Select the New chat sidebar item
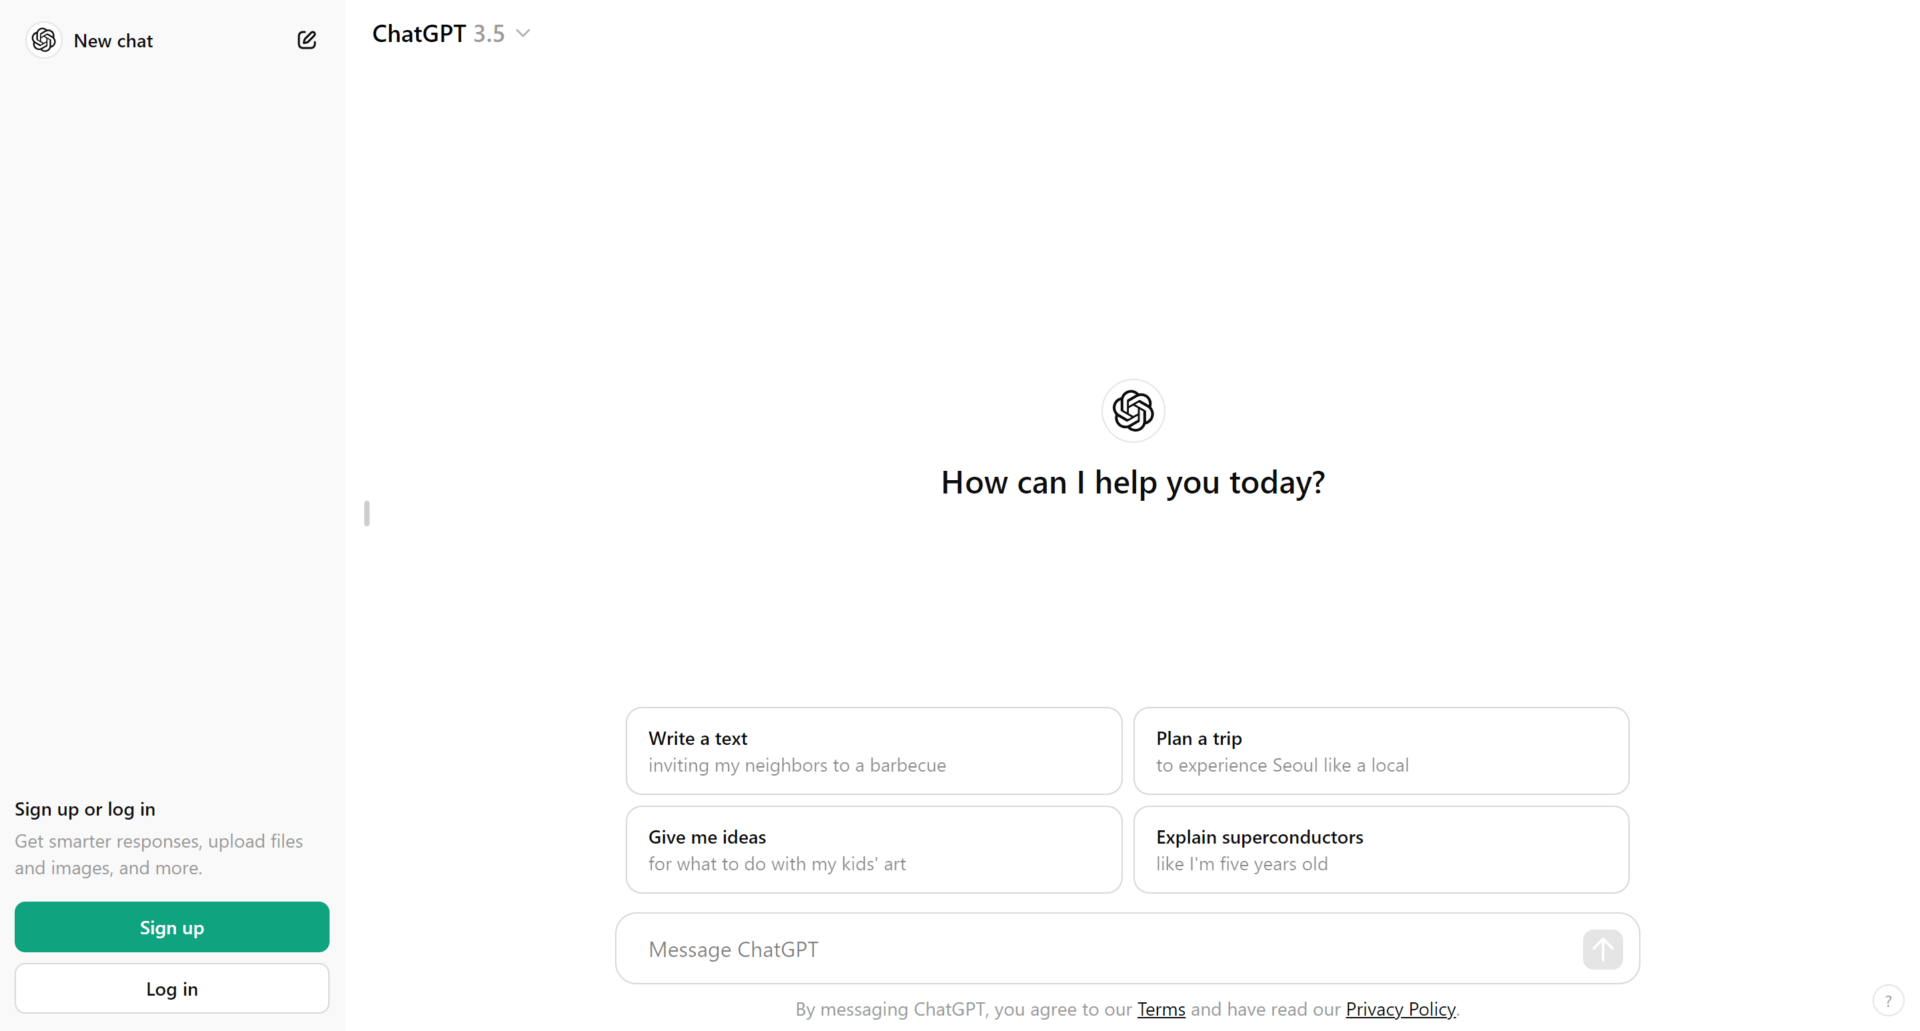 click(x=113, y=41)
